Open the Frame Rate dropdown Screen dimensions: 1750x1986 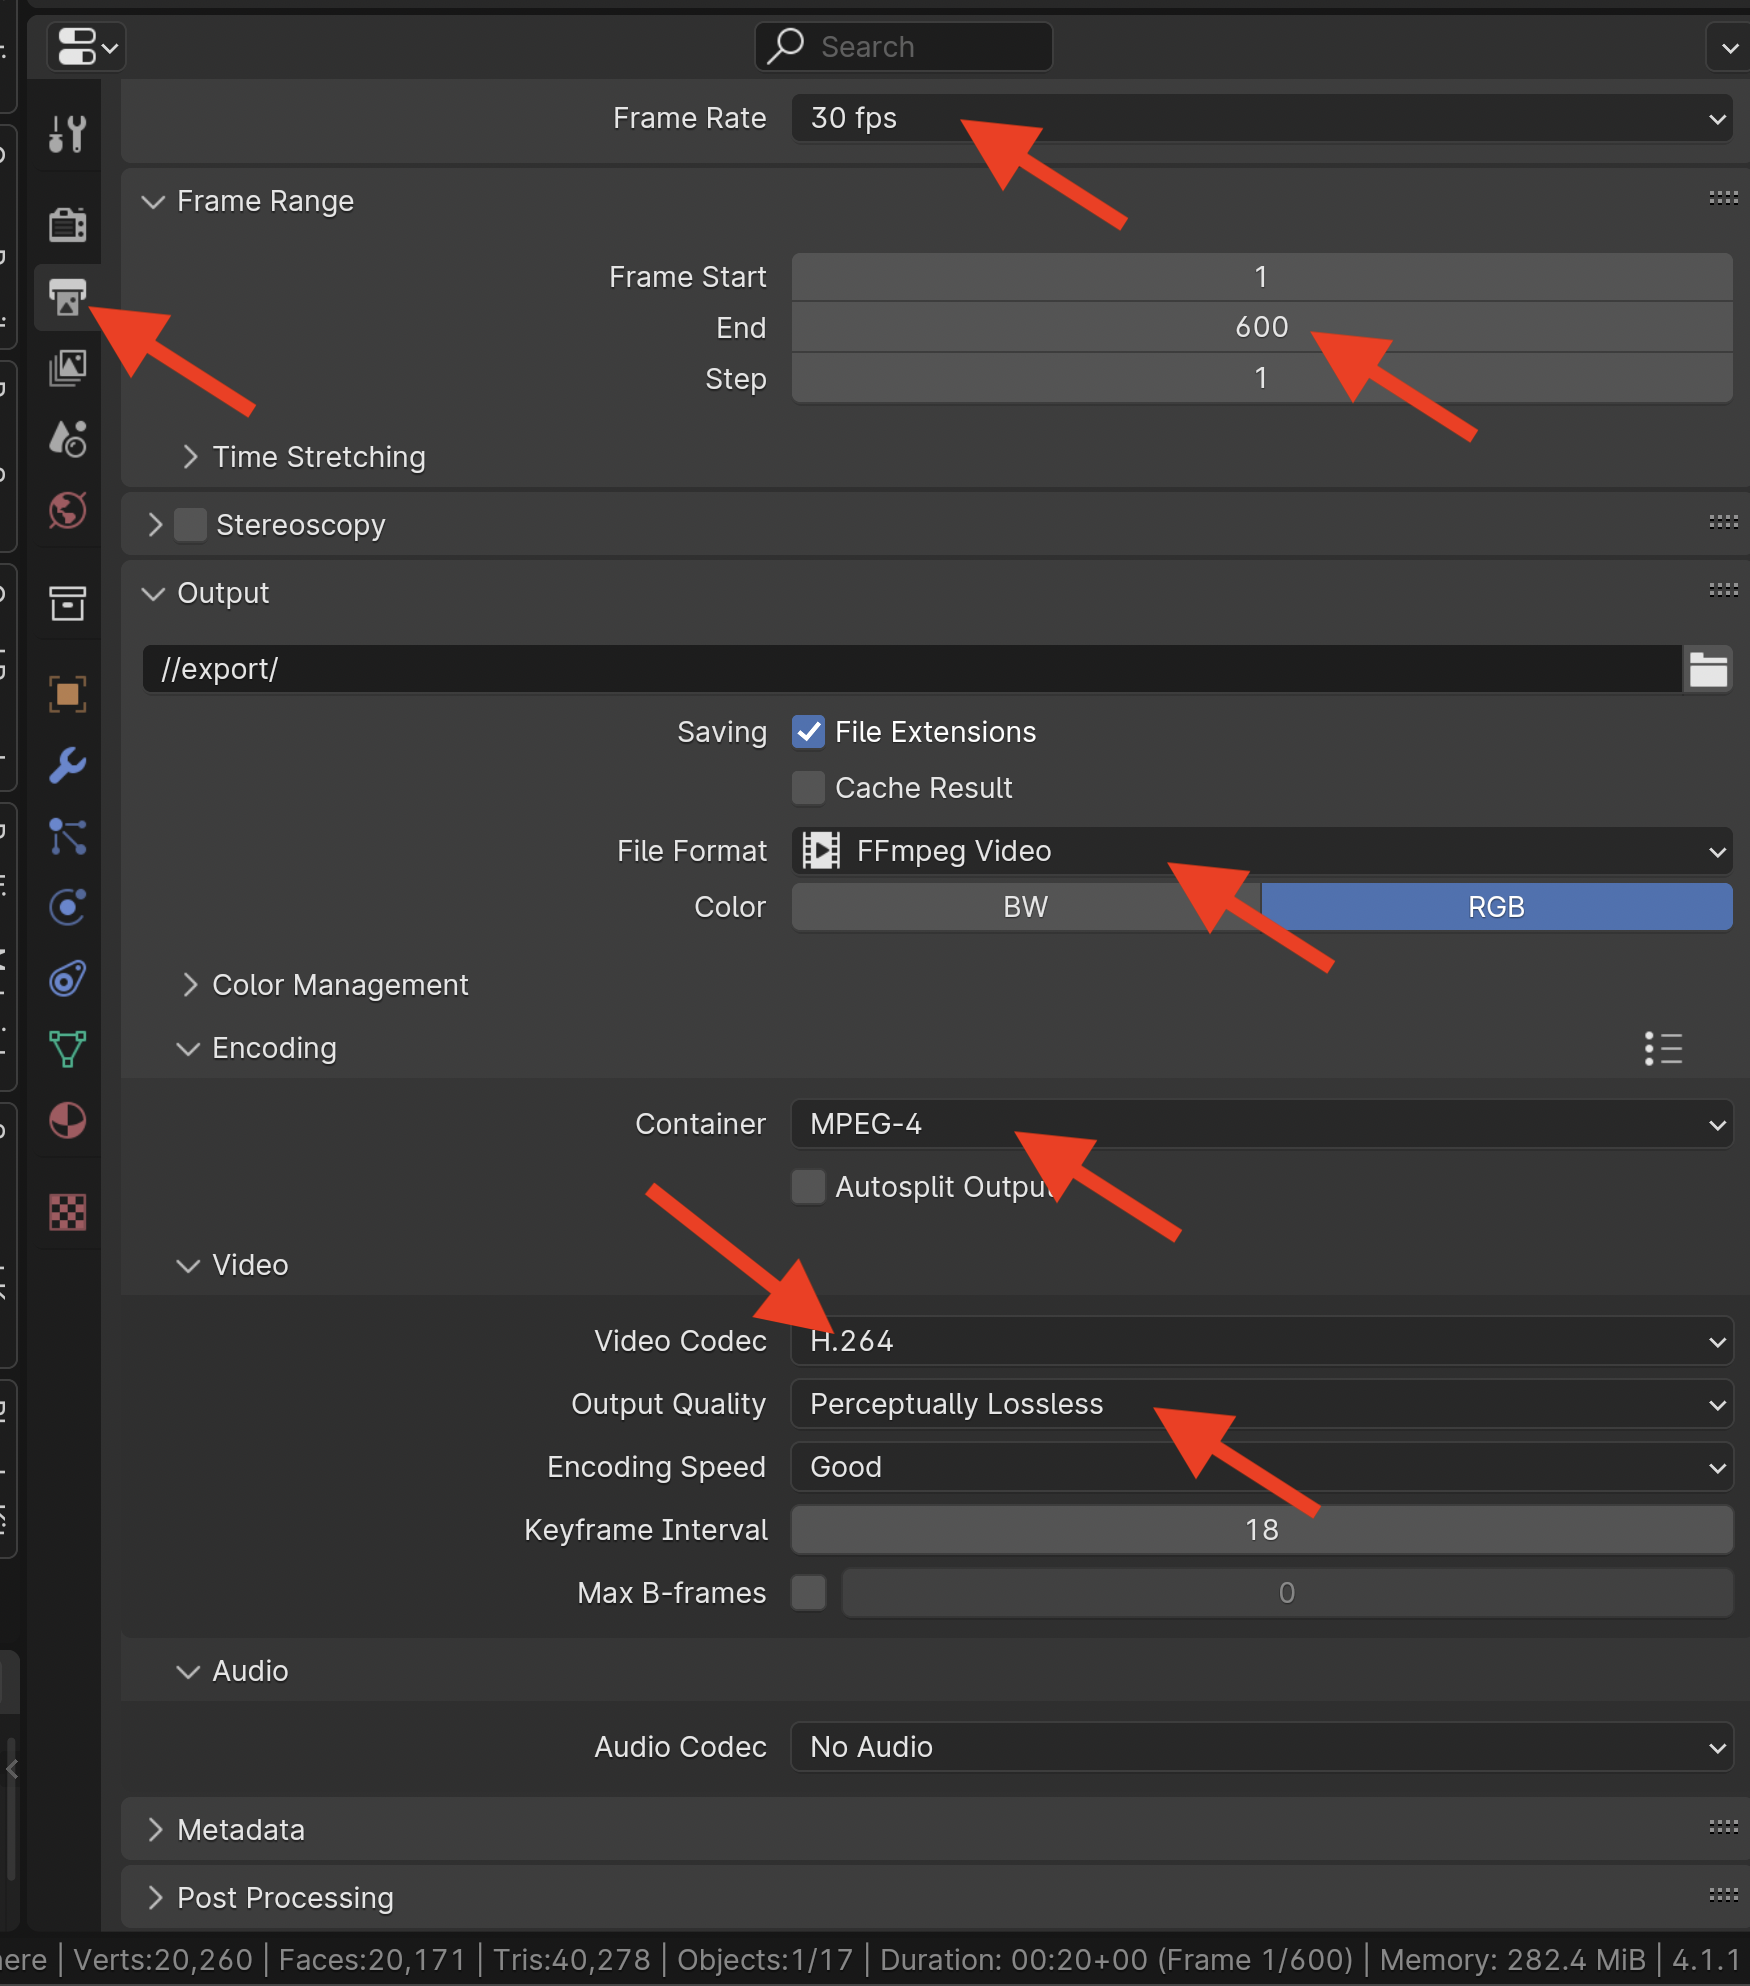coord(1262,118)
